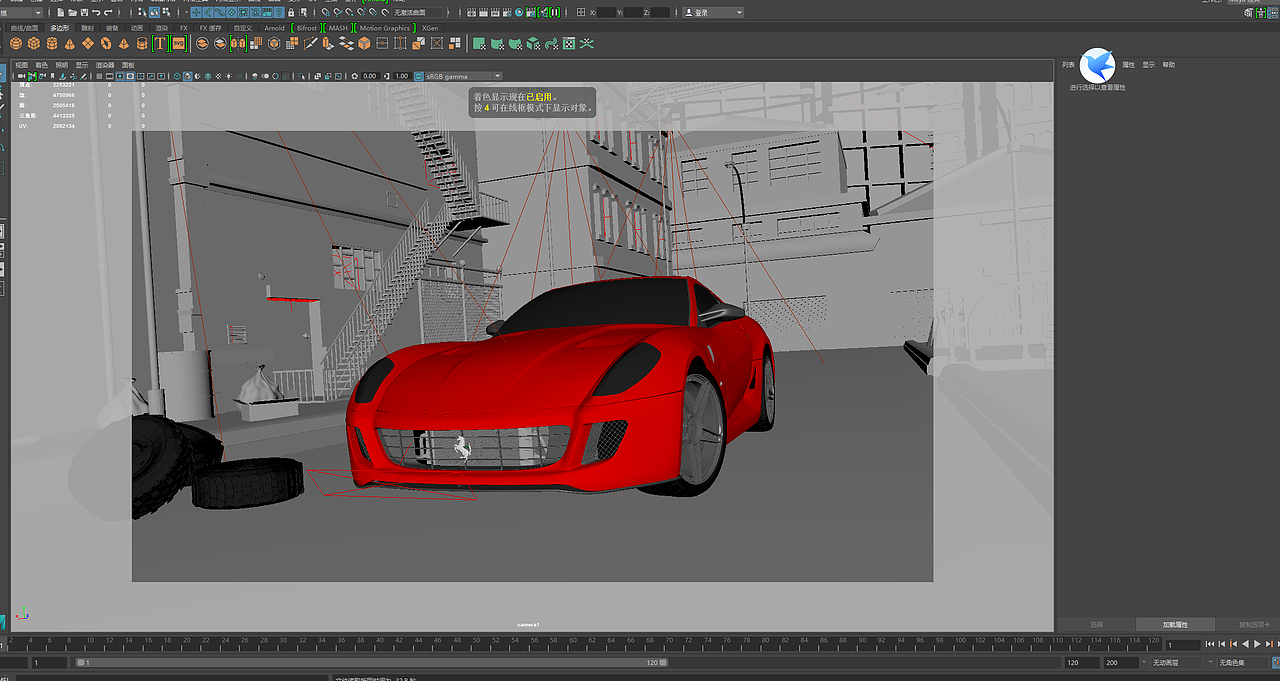1280x681 pixels.
Task: Open the 着色 shading panel menu
Action: [41, 65]
